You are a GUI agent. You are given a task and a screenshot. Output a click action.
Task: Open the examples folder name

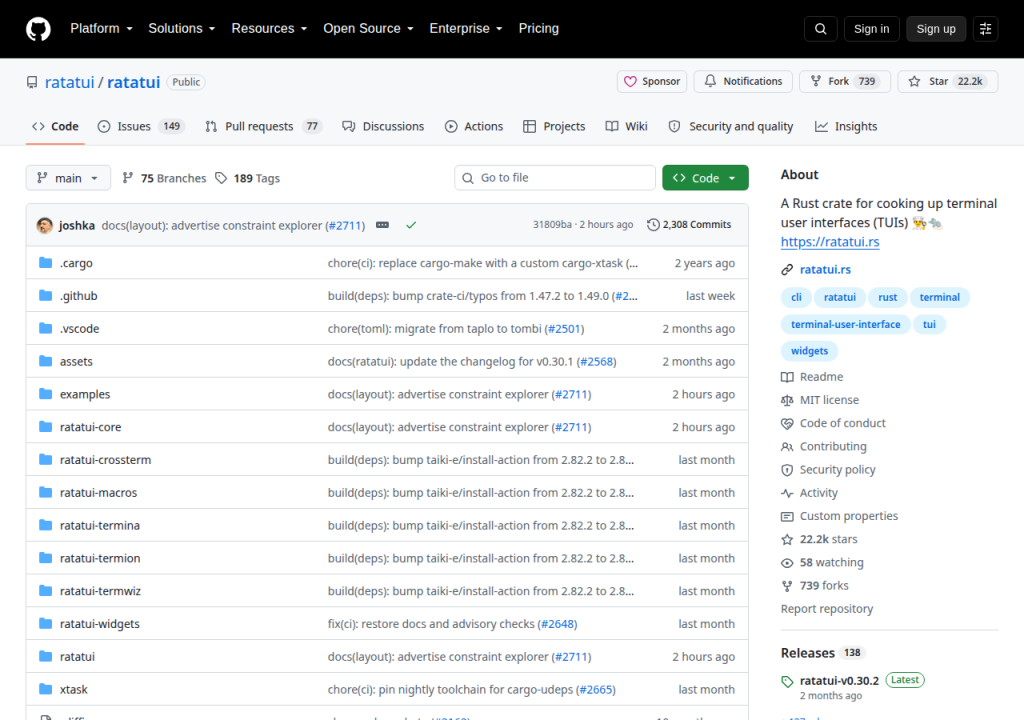(85, 394)
